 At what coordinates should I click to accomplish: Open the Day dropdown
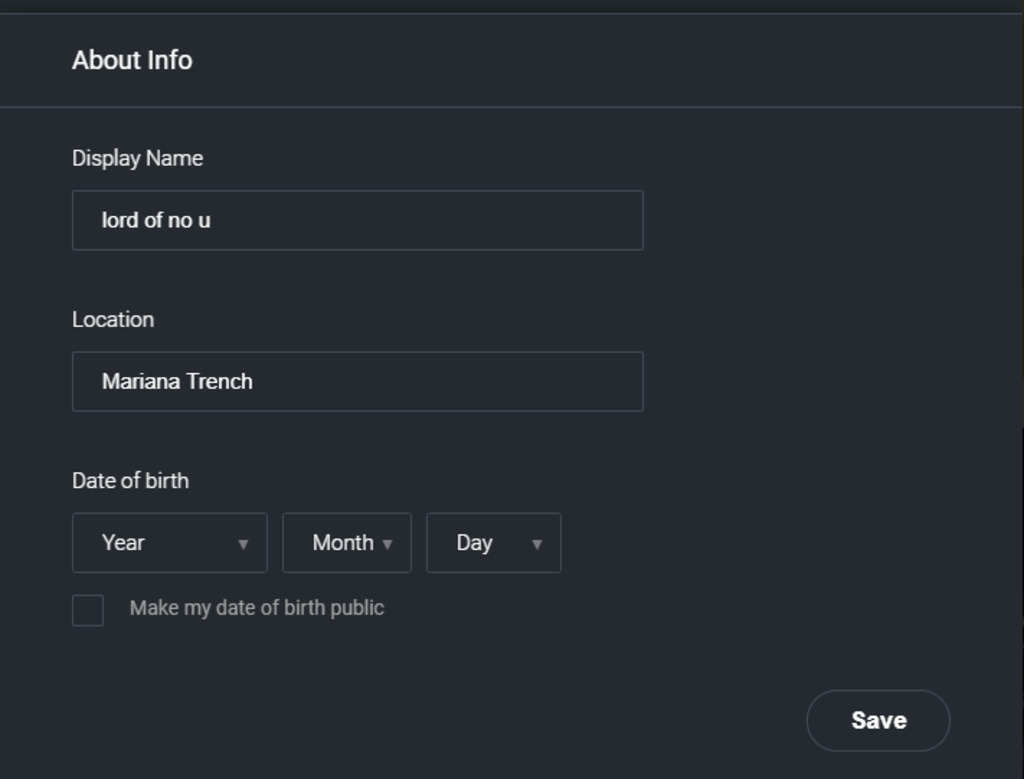(493, 543)
